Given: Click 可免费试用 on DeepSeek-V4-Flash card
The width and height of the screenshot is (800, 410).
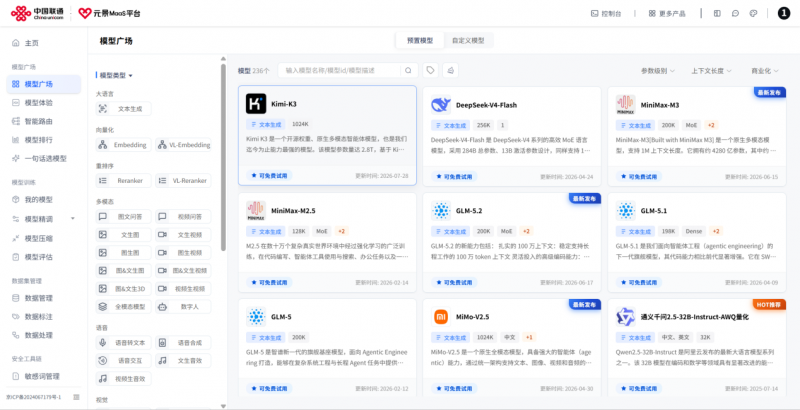Looking at the screenshot, I should tap(454, 176).
